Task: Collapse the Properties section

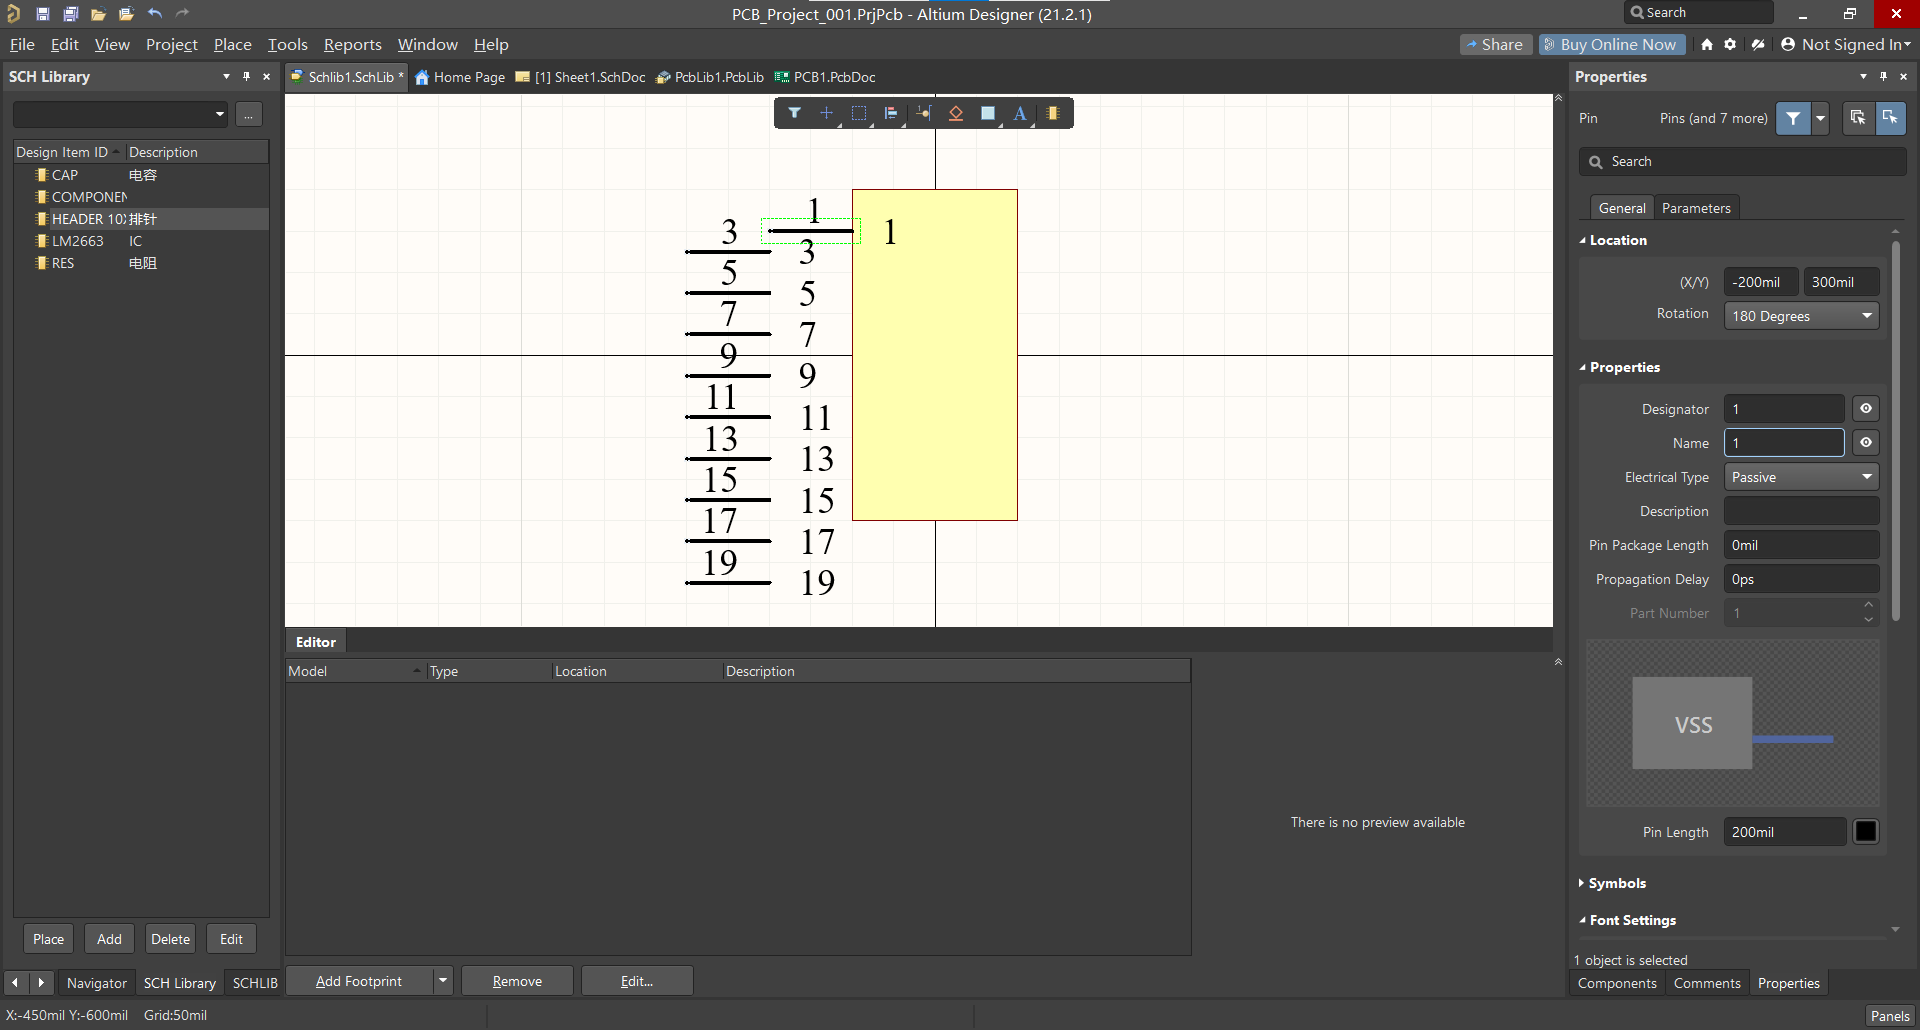Action: pos(1583,367)
